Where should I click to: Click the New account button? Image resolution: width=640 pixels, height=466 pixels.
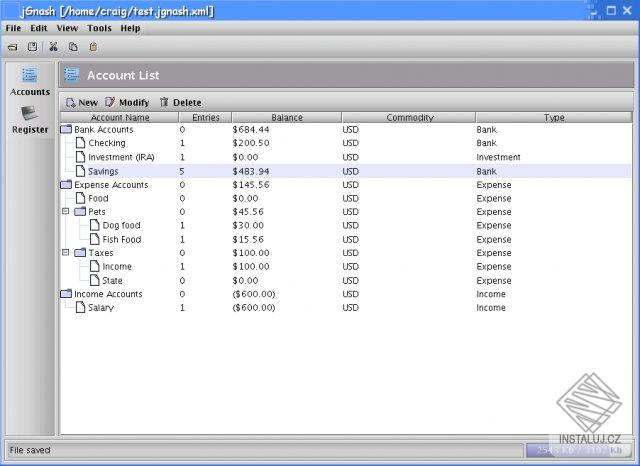tap(82, 102)
